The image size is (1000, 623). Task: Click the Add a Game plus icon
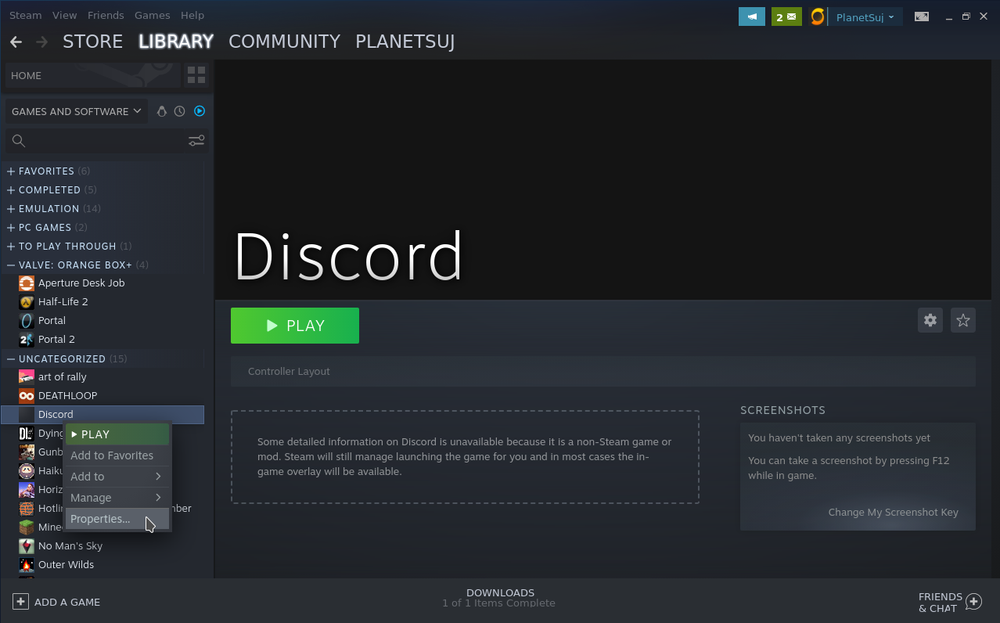point(20,601)
